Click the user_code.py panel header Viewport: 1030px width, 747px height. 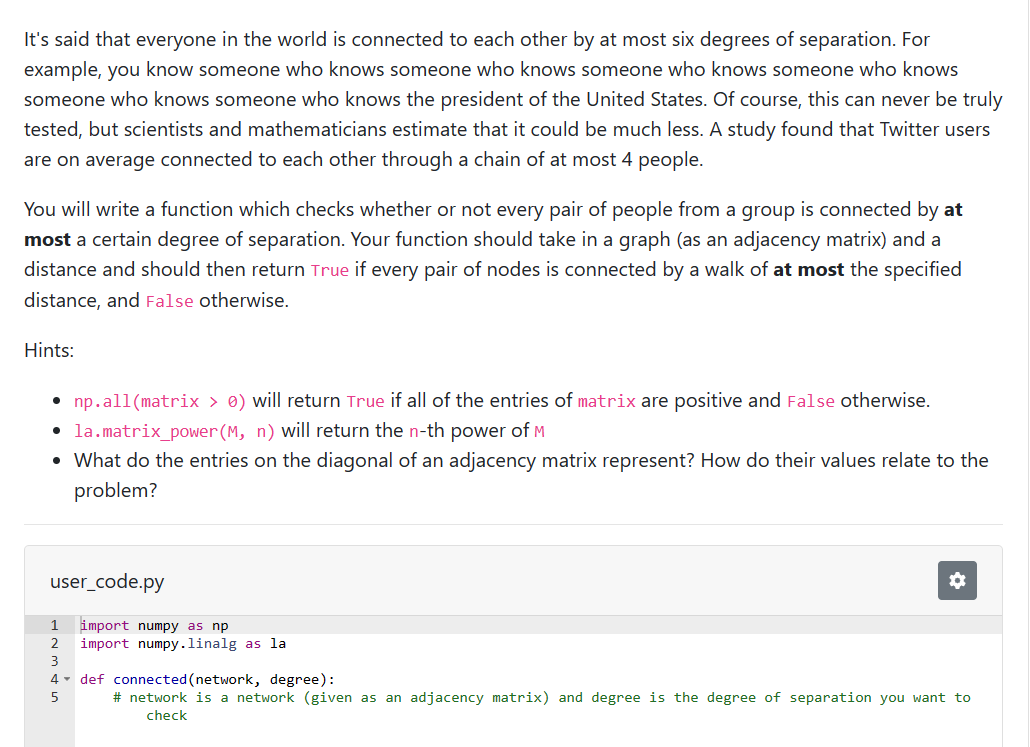pyautogui.click(x=106, y=581)
